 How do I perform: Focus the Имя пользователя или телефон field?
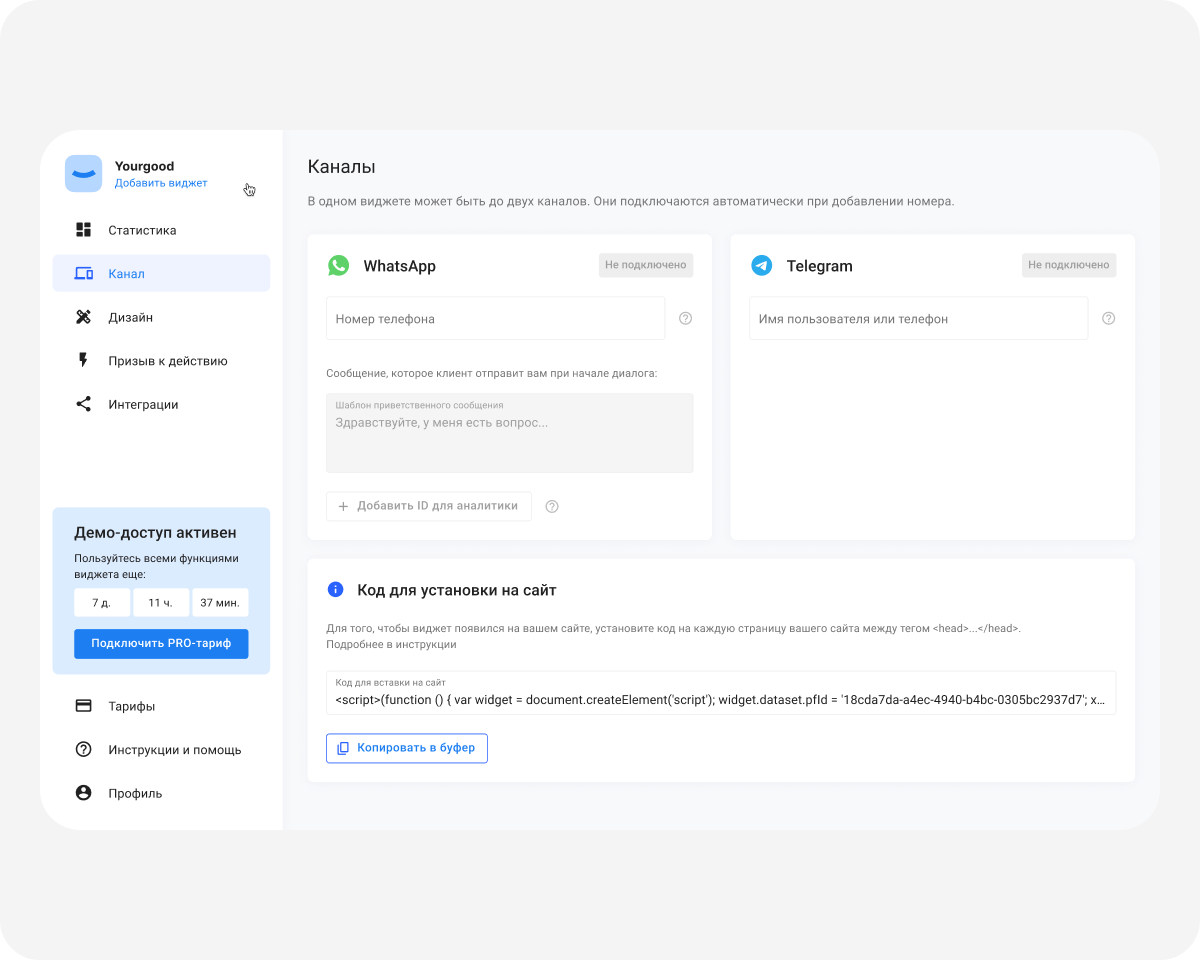pos(918,318)
